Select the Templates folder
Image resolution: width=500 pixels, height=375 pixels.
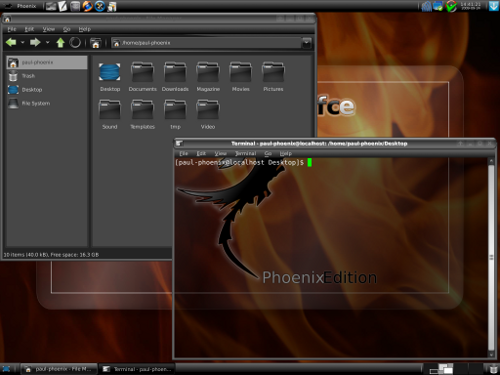point(143,114)
